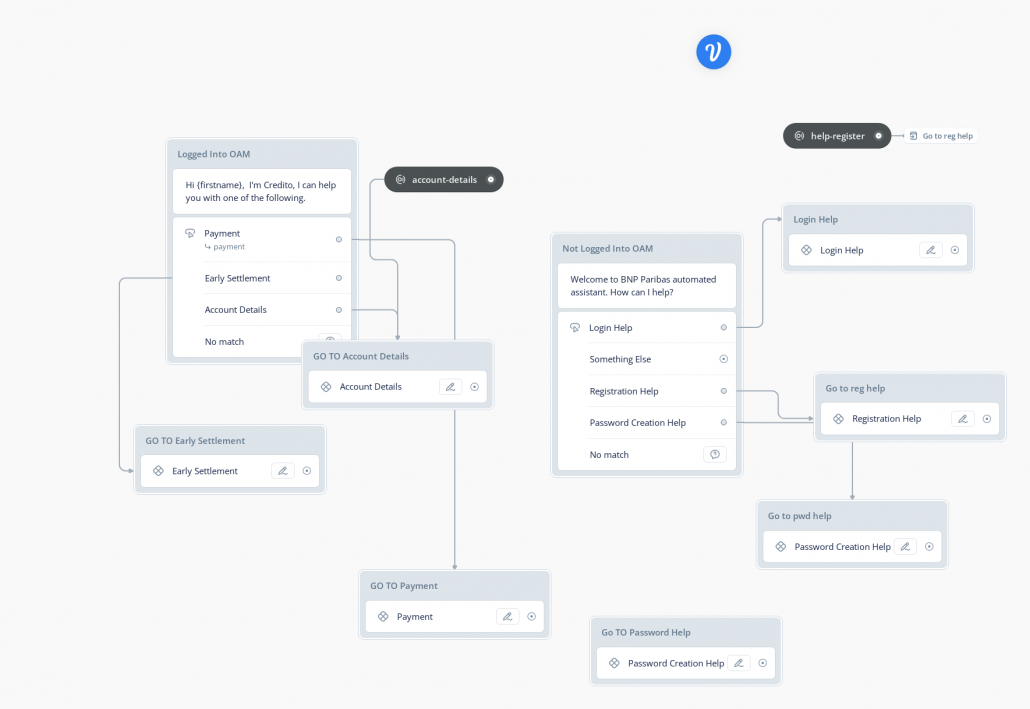
Task: Click flow icon beside Password Creation Help in Go to pwd help
Action: pos(780,547)
